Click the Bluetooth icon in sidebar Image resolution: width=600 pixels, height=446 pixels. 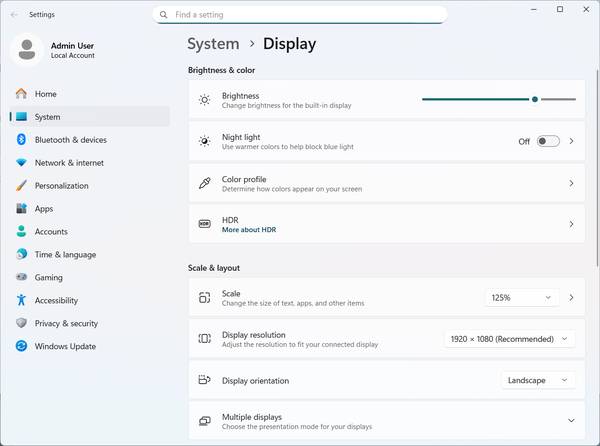point(21,139)
